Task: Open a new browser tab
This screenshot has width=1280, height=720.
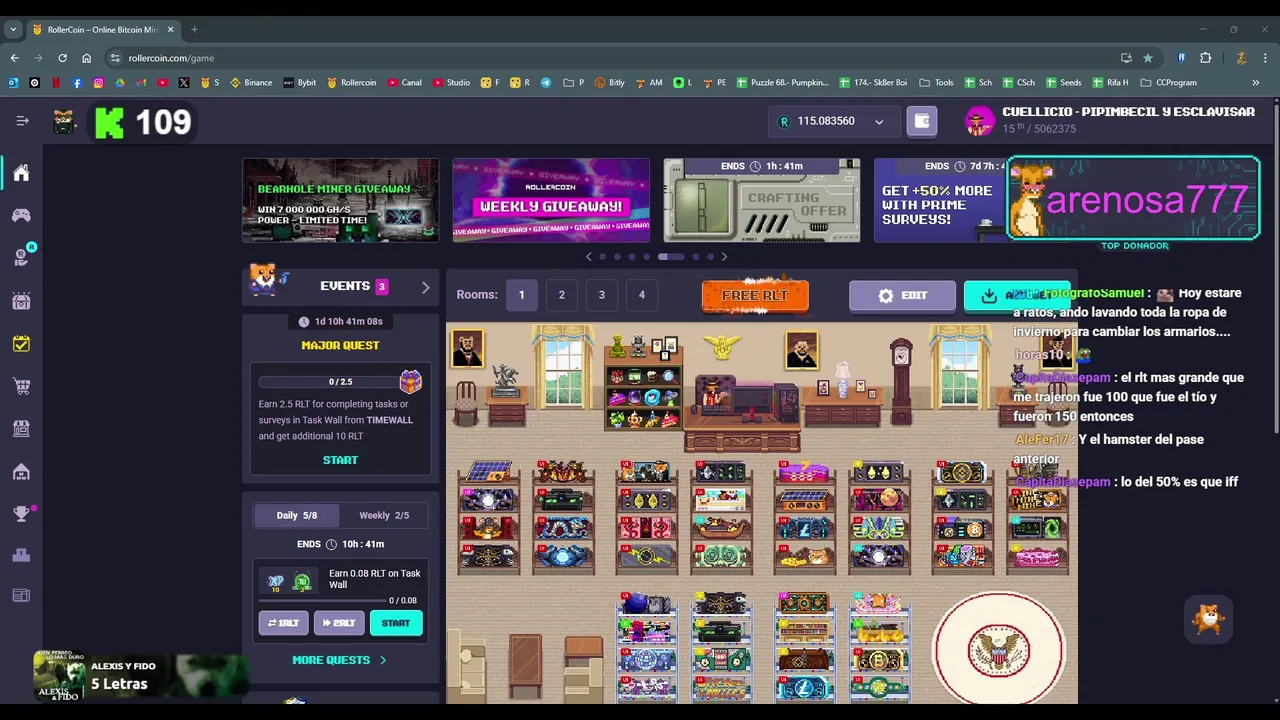Action: pos(194,30)
